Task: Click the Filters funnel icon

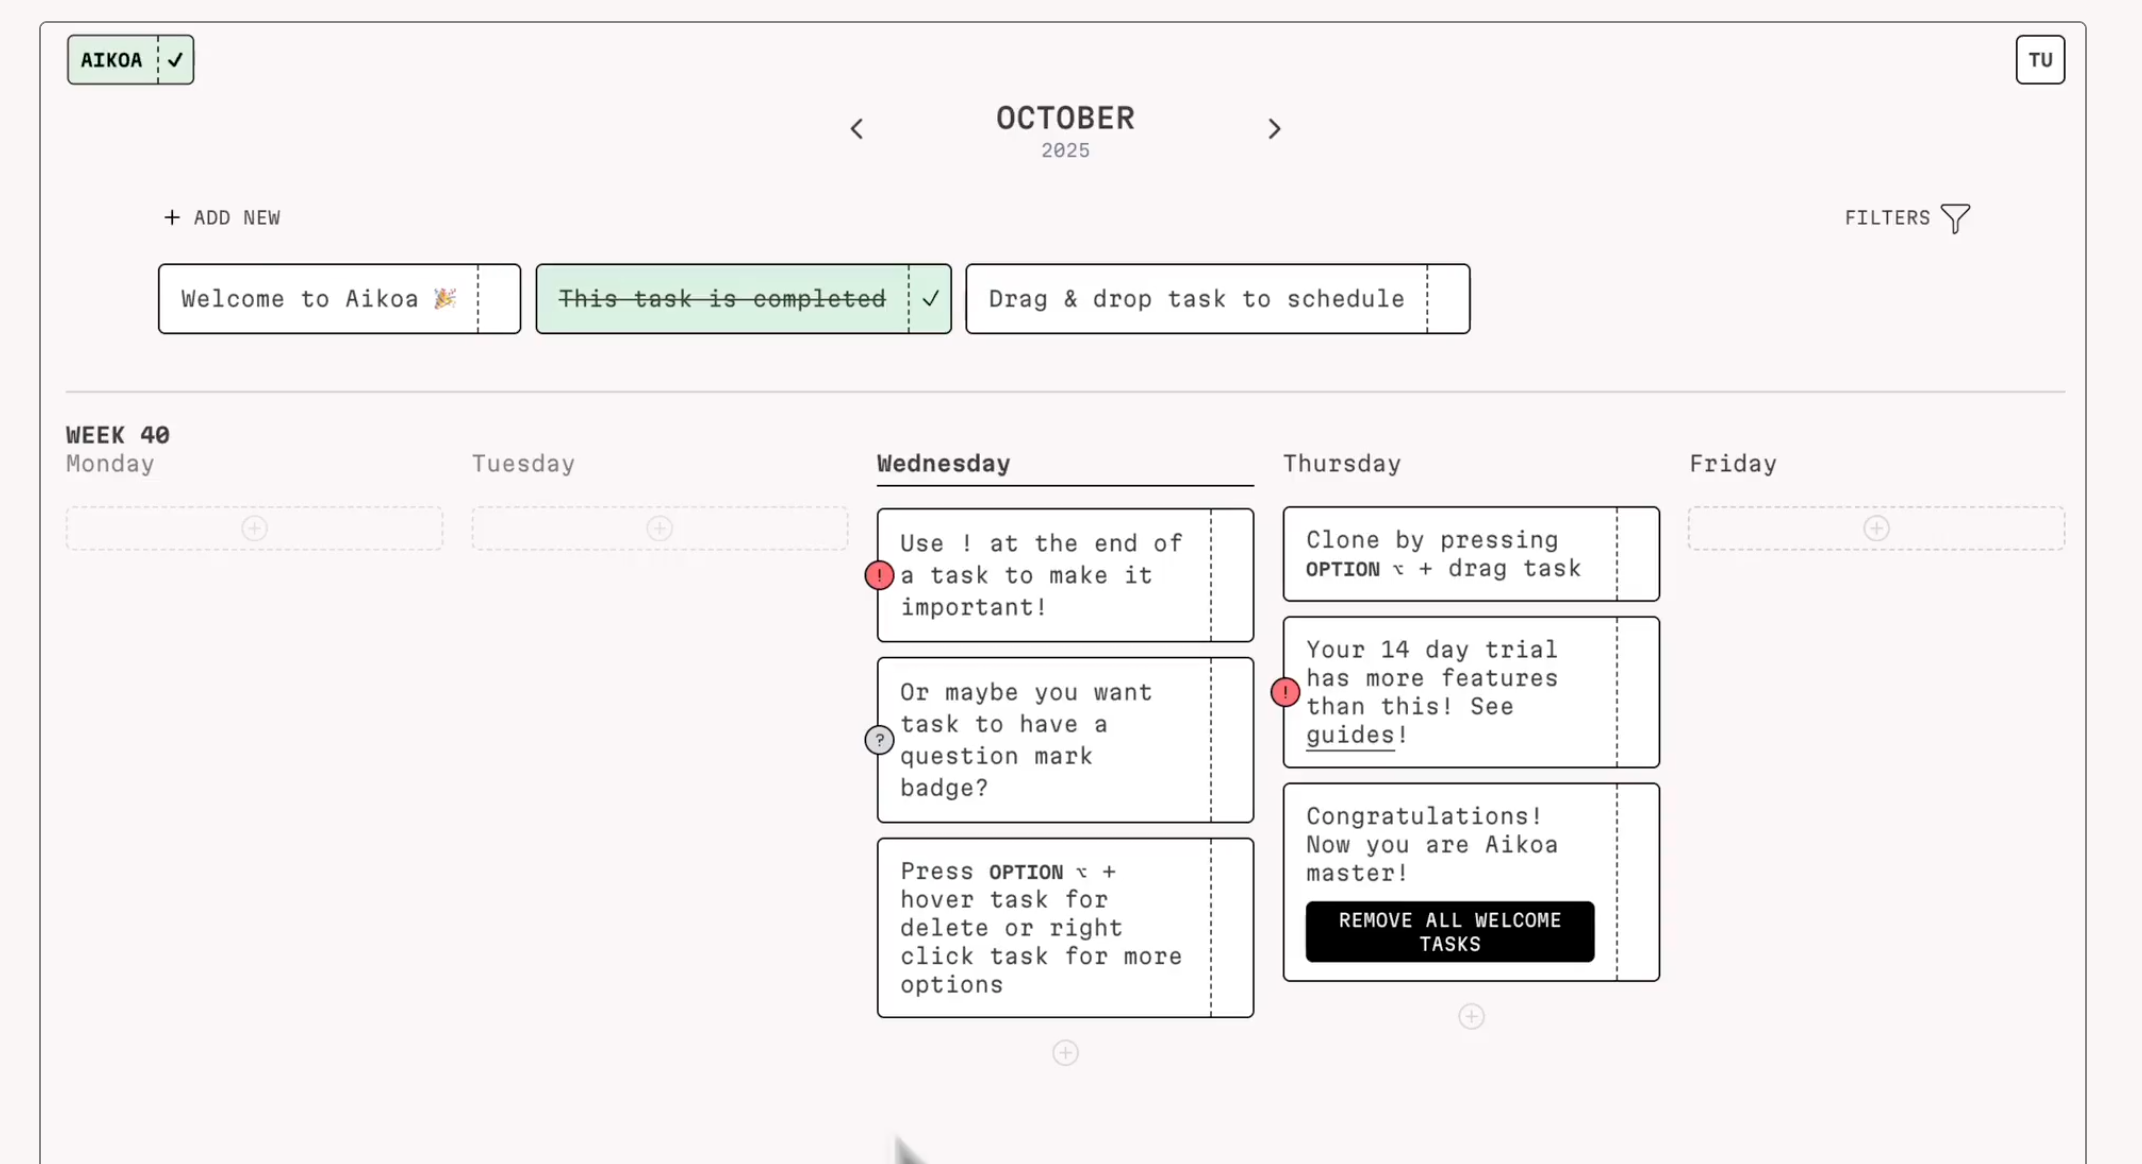Action: click(x=1955, y=218)
